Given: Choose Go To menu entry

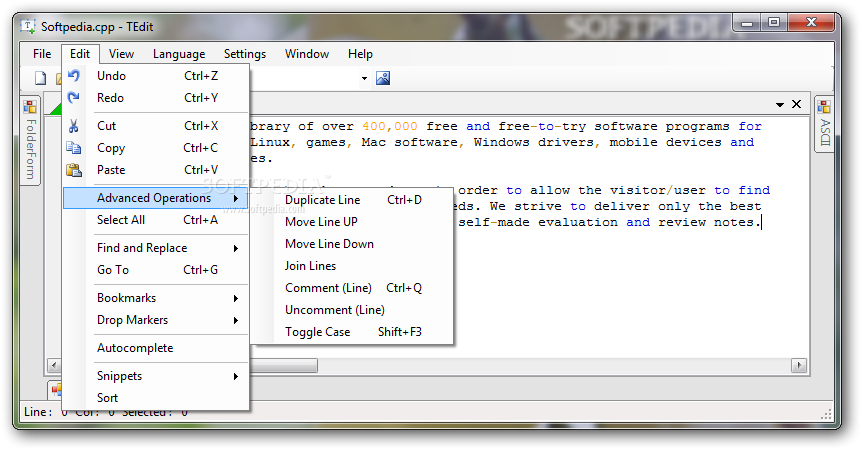Looking at the screenshot, I should [156, 270].
